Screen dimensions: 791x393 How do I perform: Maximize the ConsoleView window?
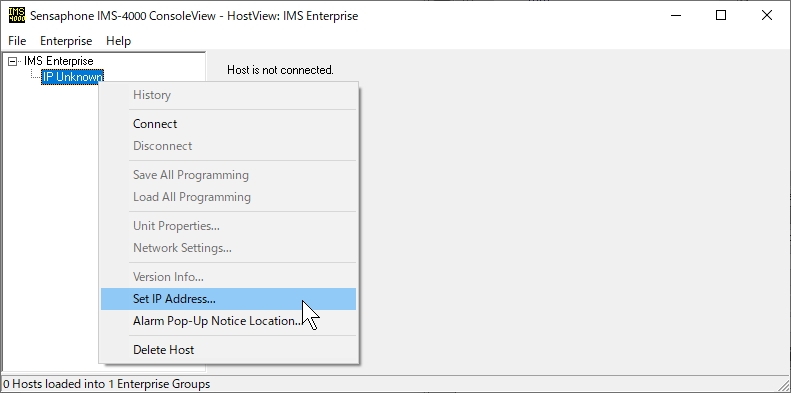[721, 16]
